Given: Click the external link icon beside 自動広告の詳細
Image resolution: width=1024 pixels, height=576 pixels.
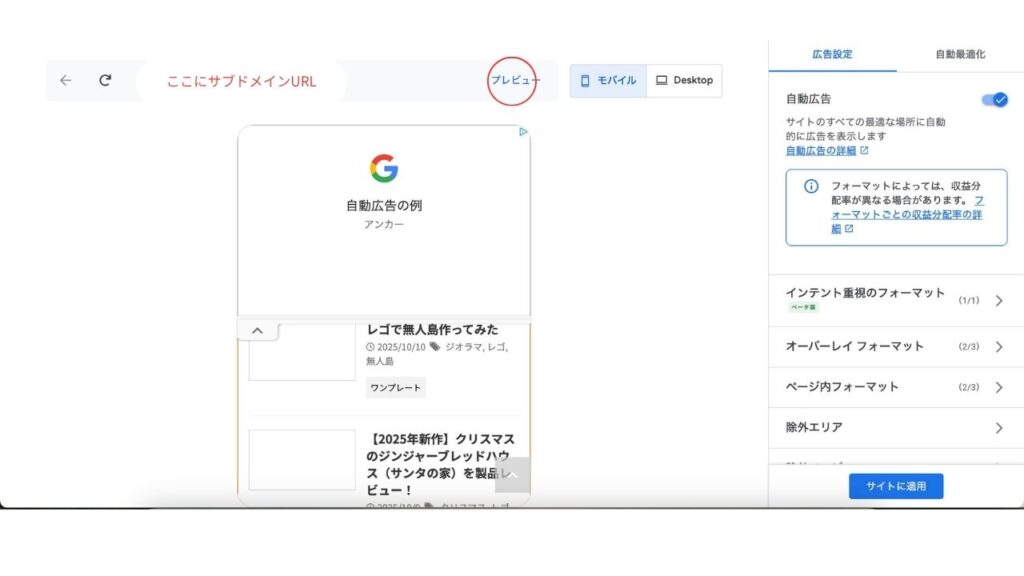Looking at the screenshot, I should click(864, 151).
